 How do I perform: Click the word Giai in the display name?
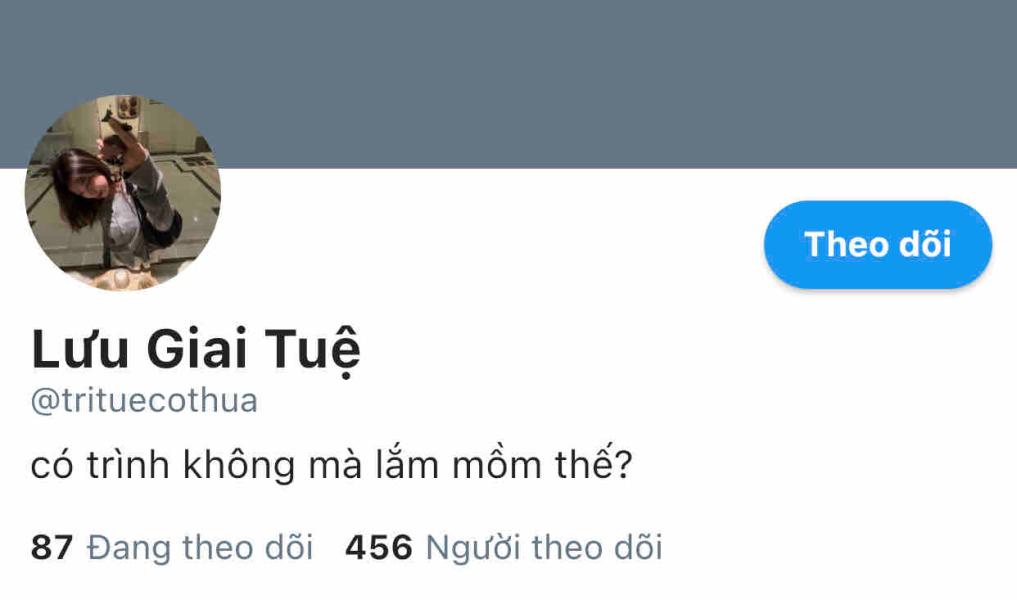(197, 349)
